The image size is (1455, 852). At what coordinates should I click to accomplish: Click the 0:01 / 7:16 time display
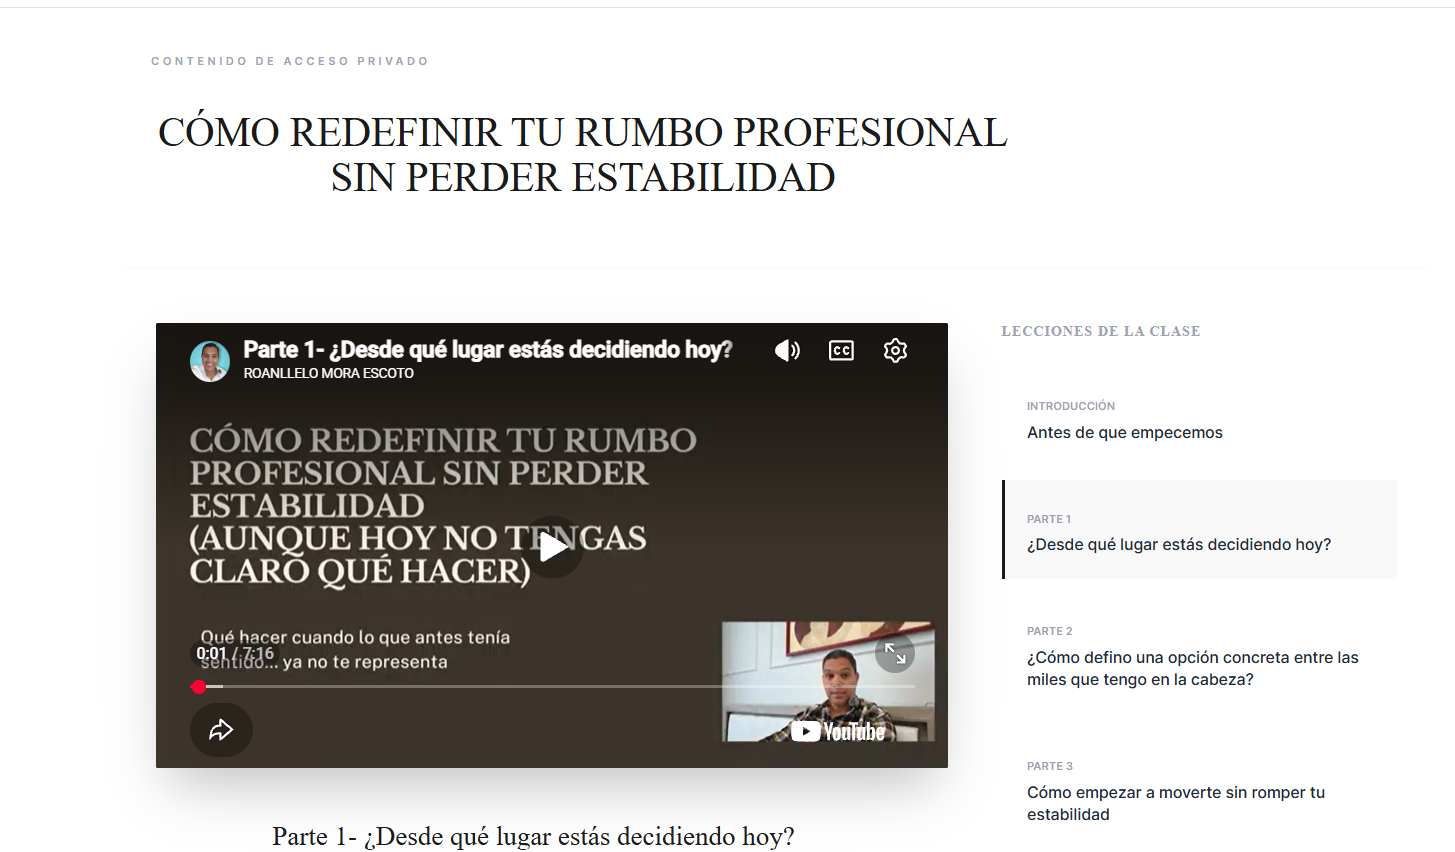235,654
